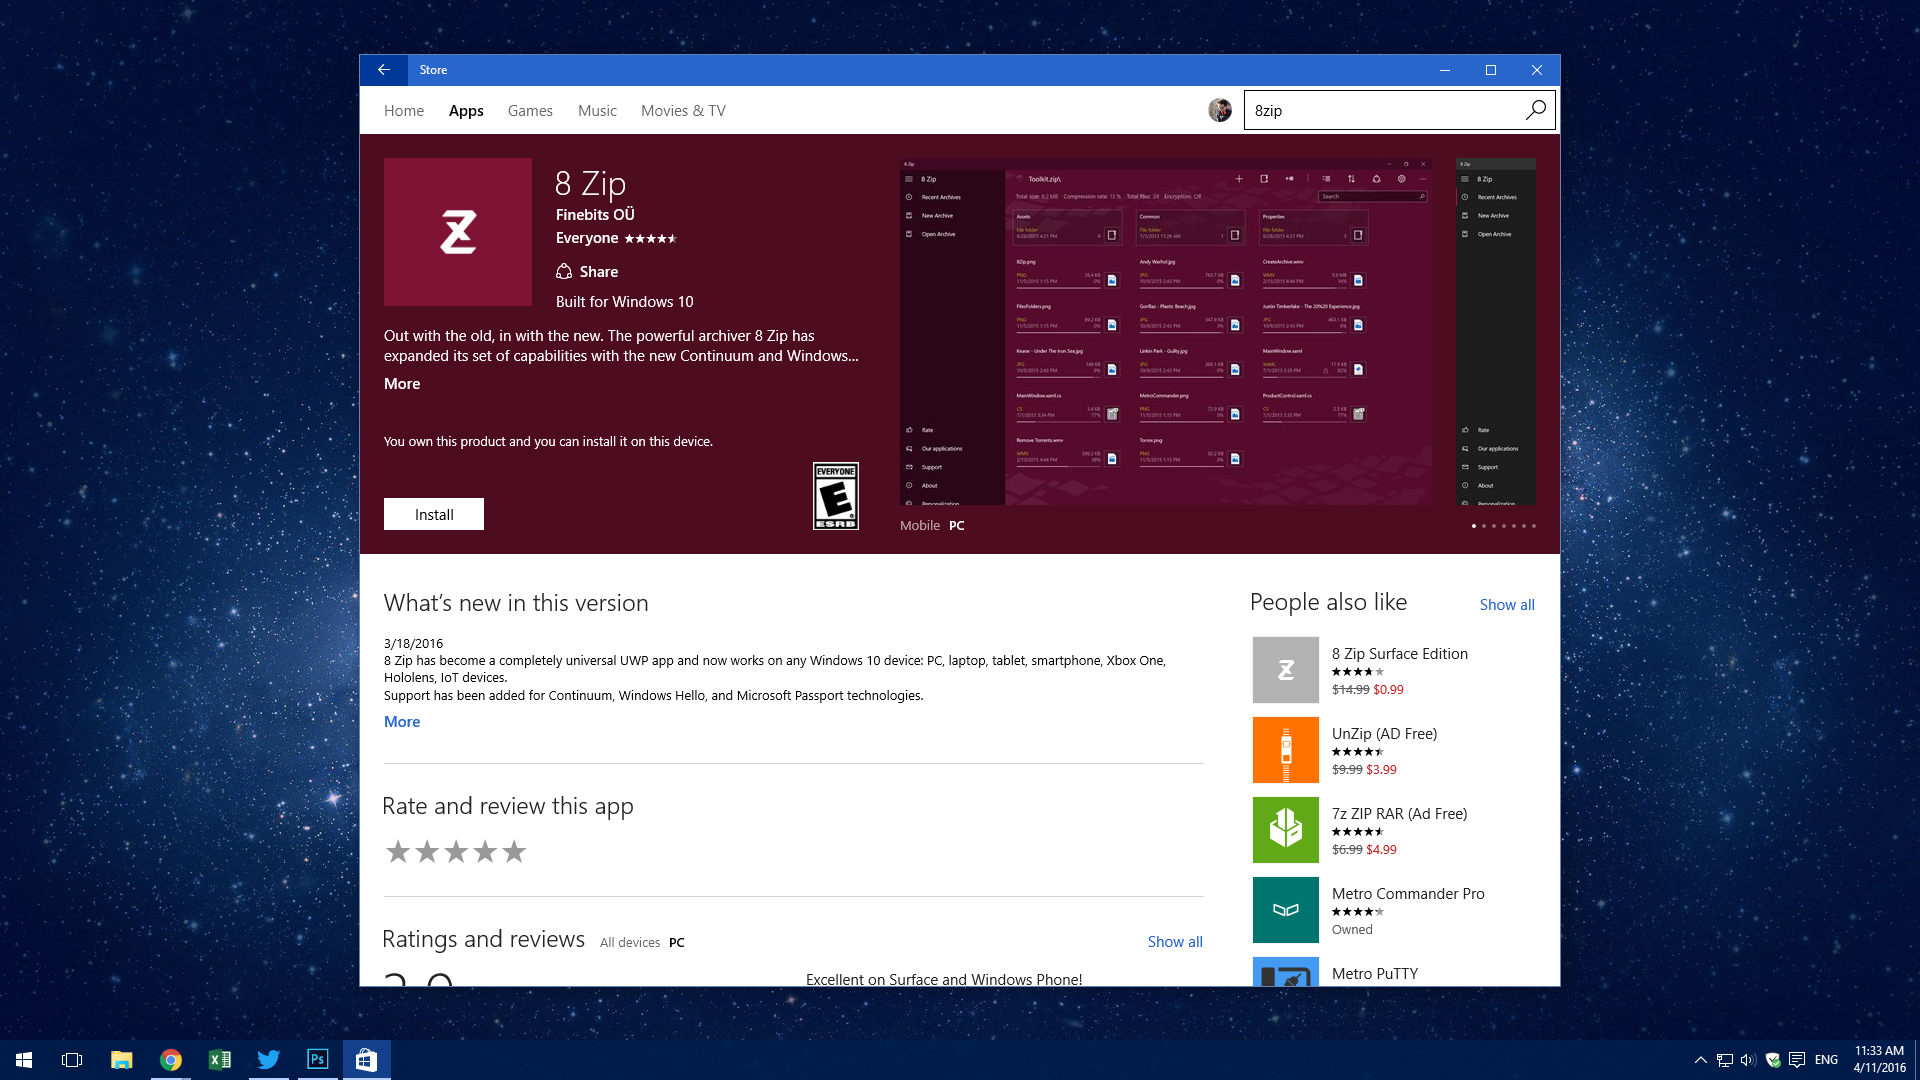Click the 8 Zip app logo tile

tap(458, 232)
